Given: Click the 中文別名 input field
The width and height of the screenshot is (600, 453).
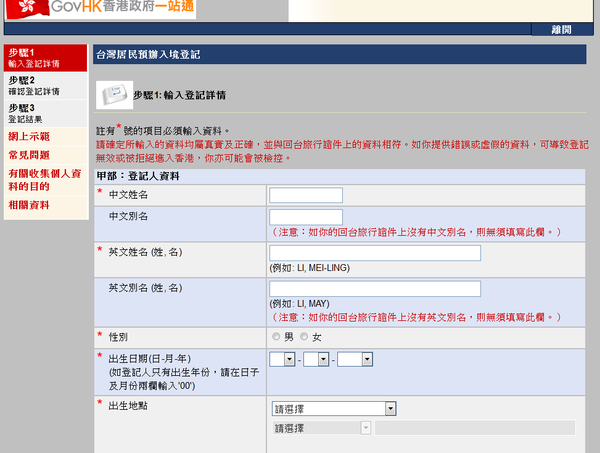Looking at the screenshot, I should click(x=306, y=216).
